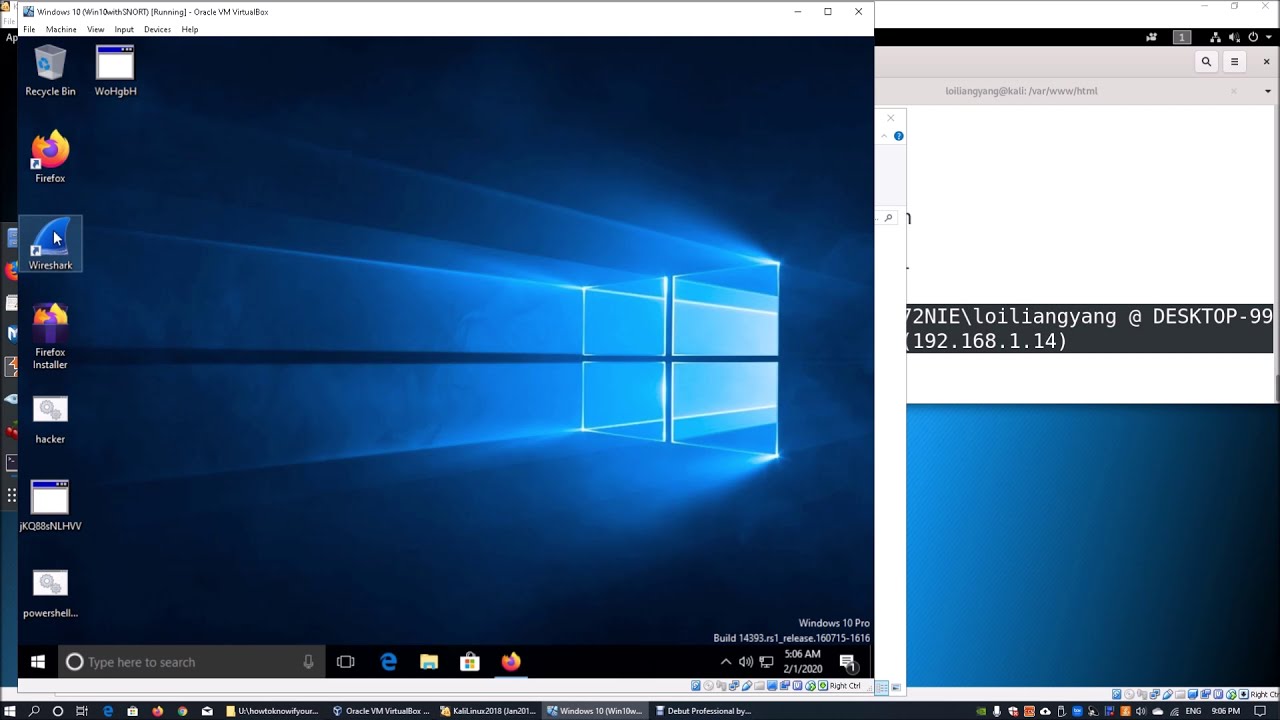This screenshot has height=720, width=1280.
Task: Switch to Windows 10 VM taskbar item
Action: 595,711
